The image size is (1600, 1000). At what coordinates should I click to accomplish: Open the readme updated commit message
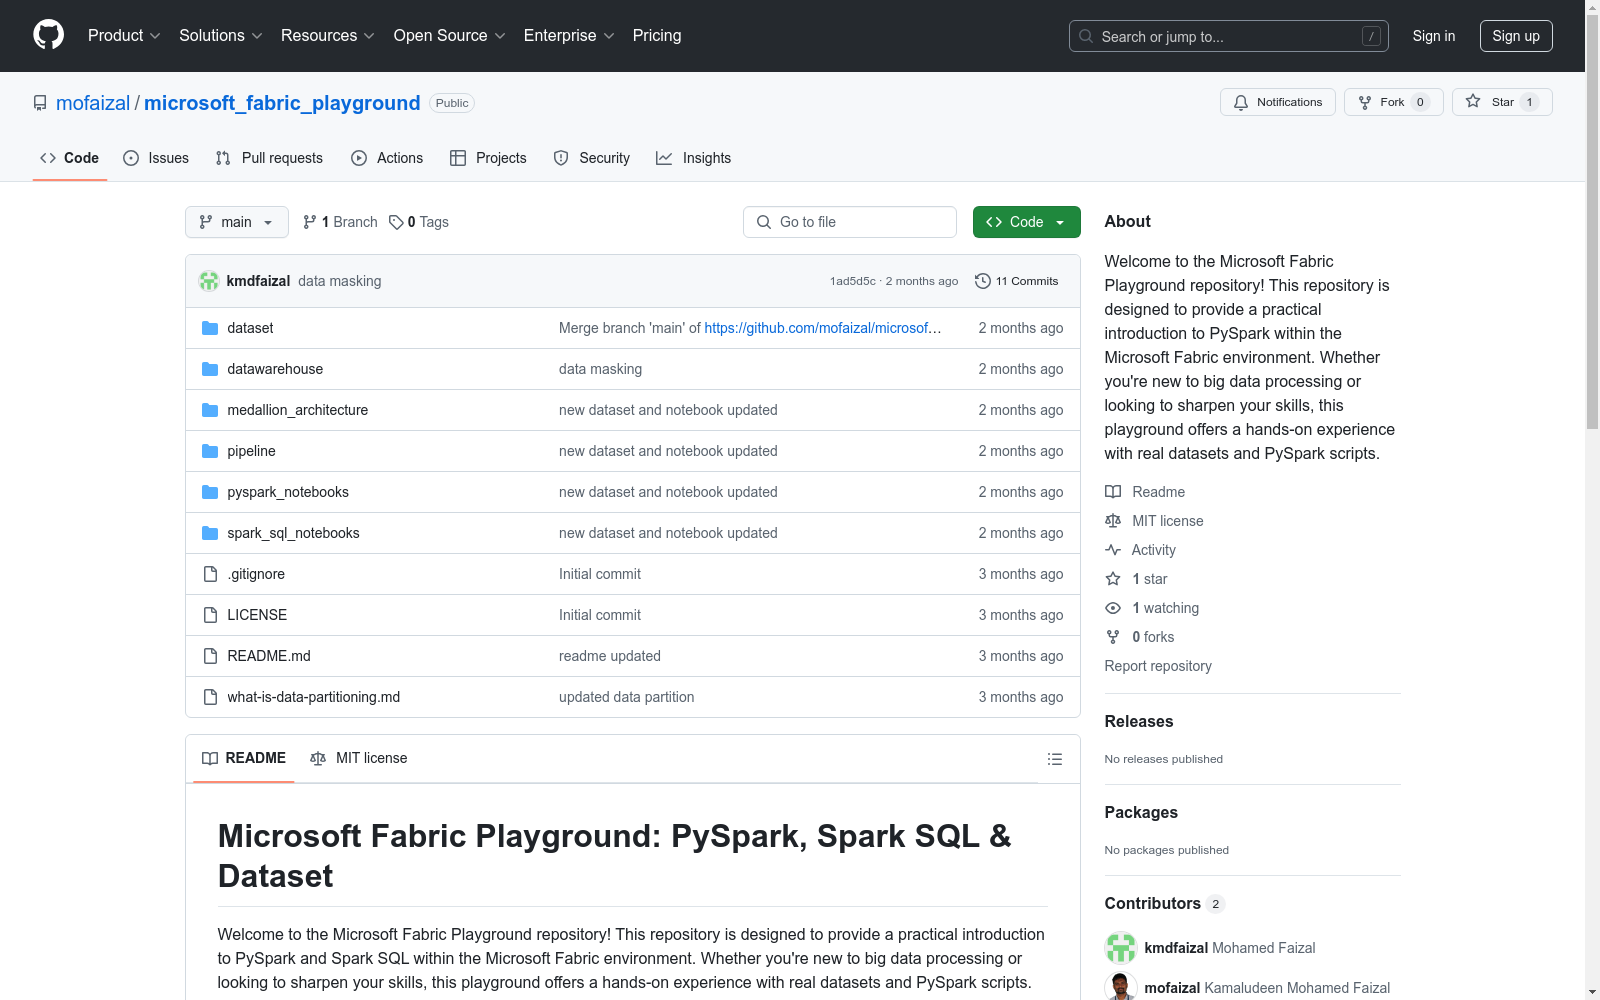(610, 656)
